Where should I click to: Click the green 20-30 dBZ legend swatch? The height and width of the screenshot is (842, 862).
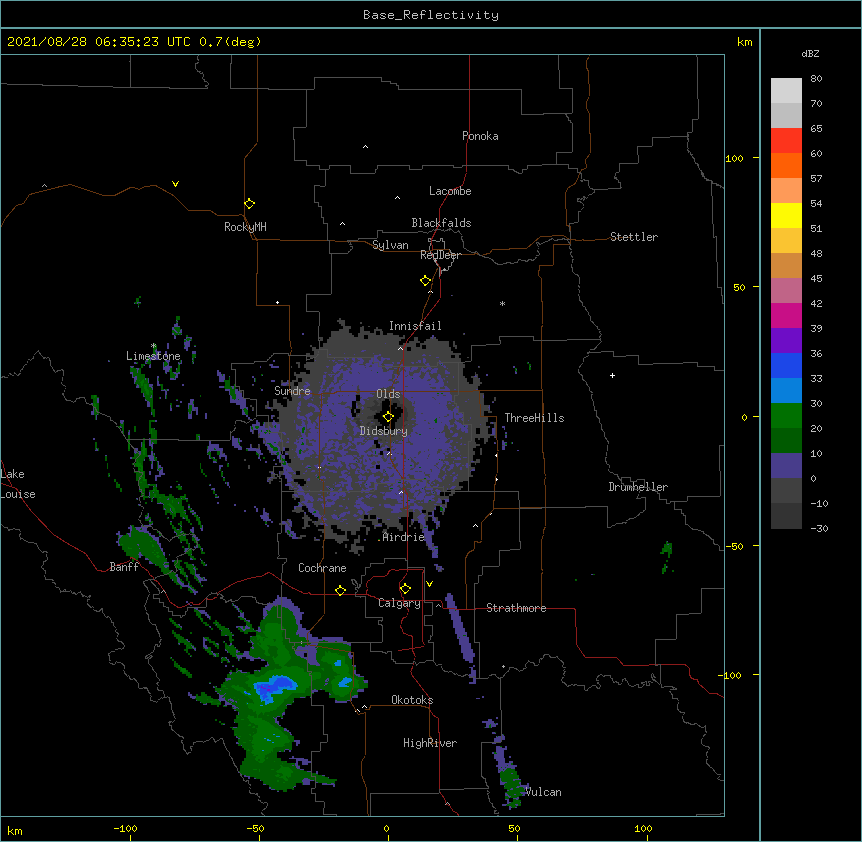(786, 416)
